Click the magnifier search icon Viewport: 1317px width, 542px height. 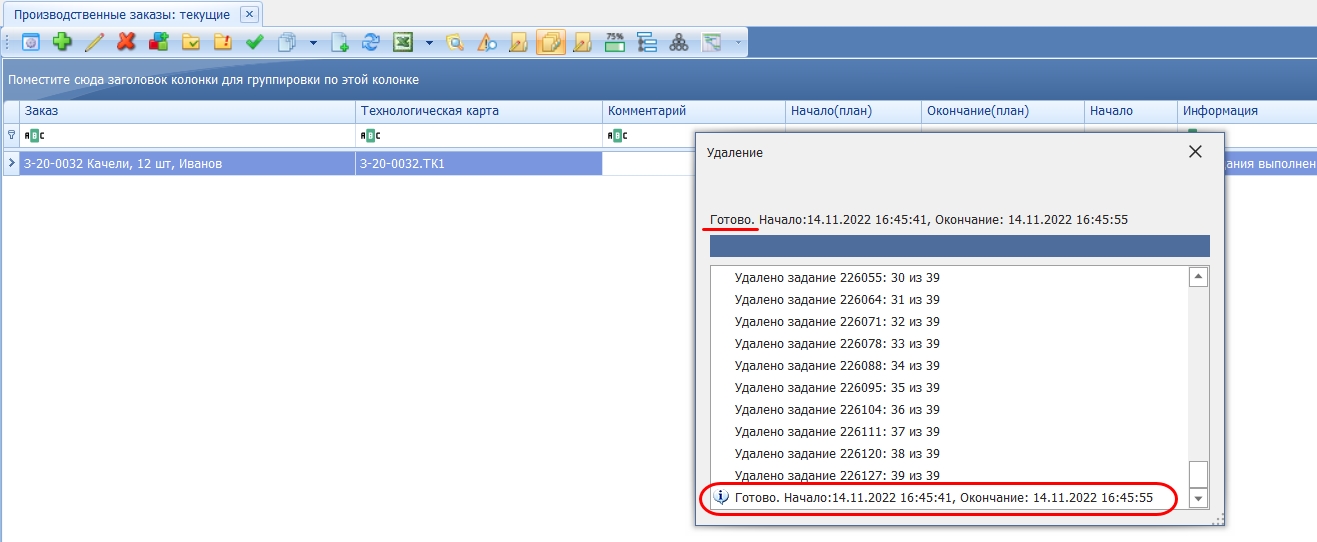[x=455, y=42]
